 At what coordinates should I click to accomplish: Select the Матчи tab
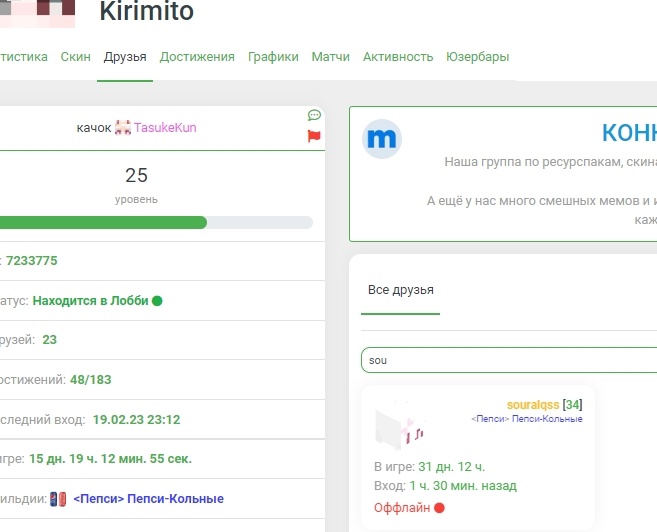pos(330,57)
